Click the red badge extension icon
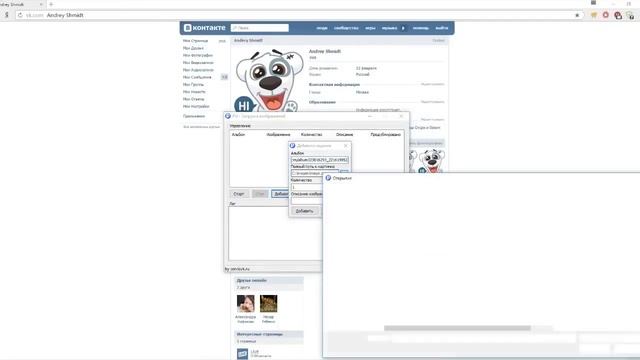This screenshot has width=640, height=360. [x=618, y=16]
